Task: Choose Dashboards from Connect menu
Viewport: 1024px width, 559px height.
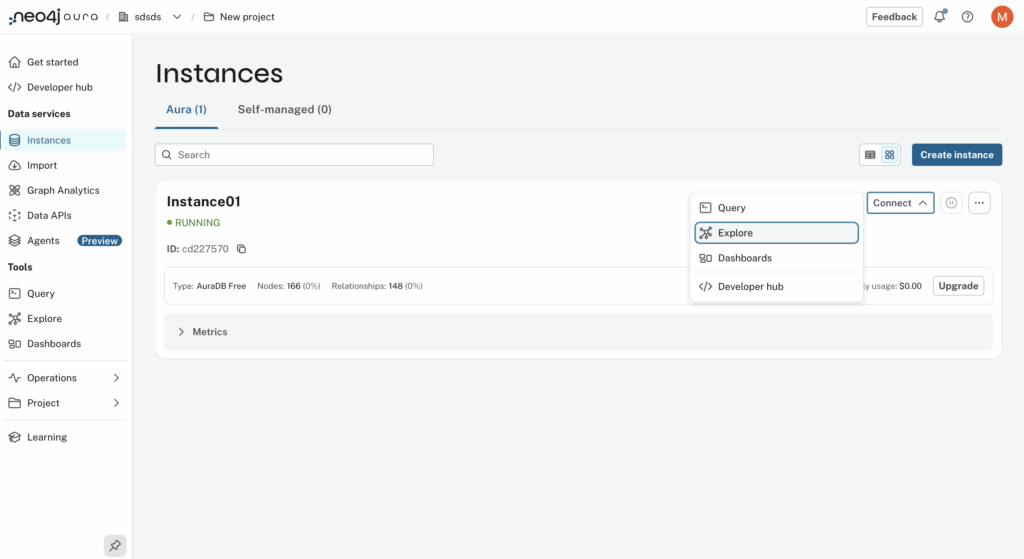Action: click(776, 258)
